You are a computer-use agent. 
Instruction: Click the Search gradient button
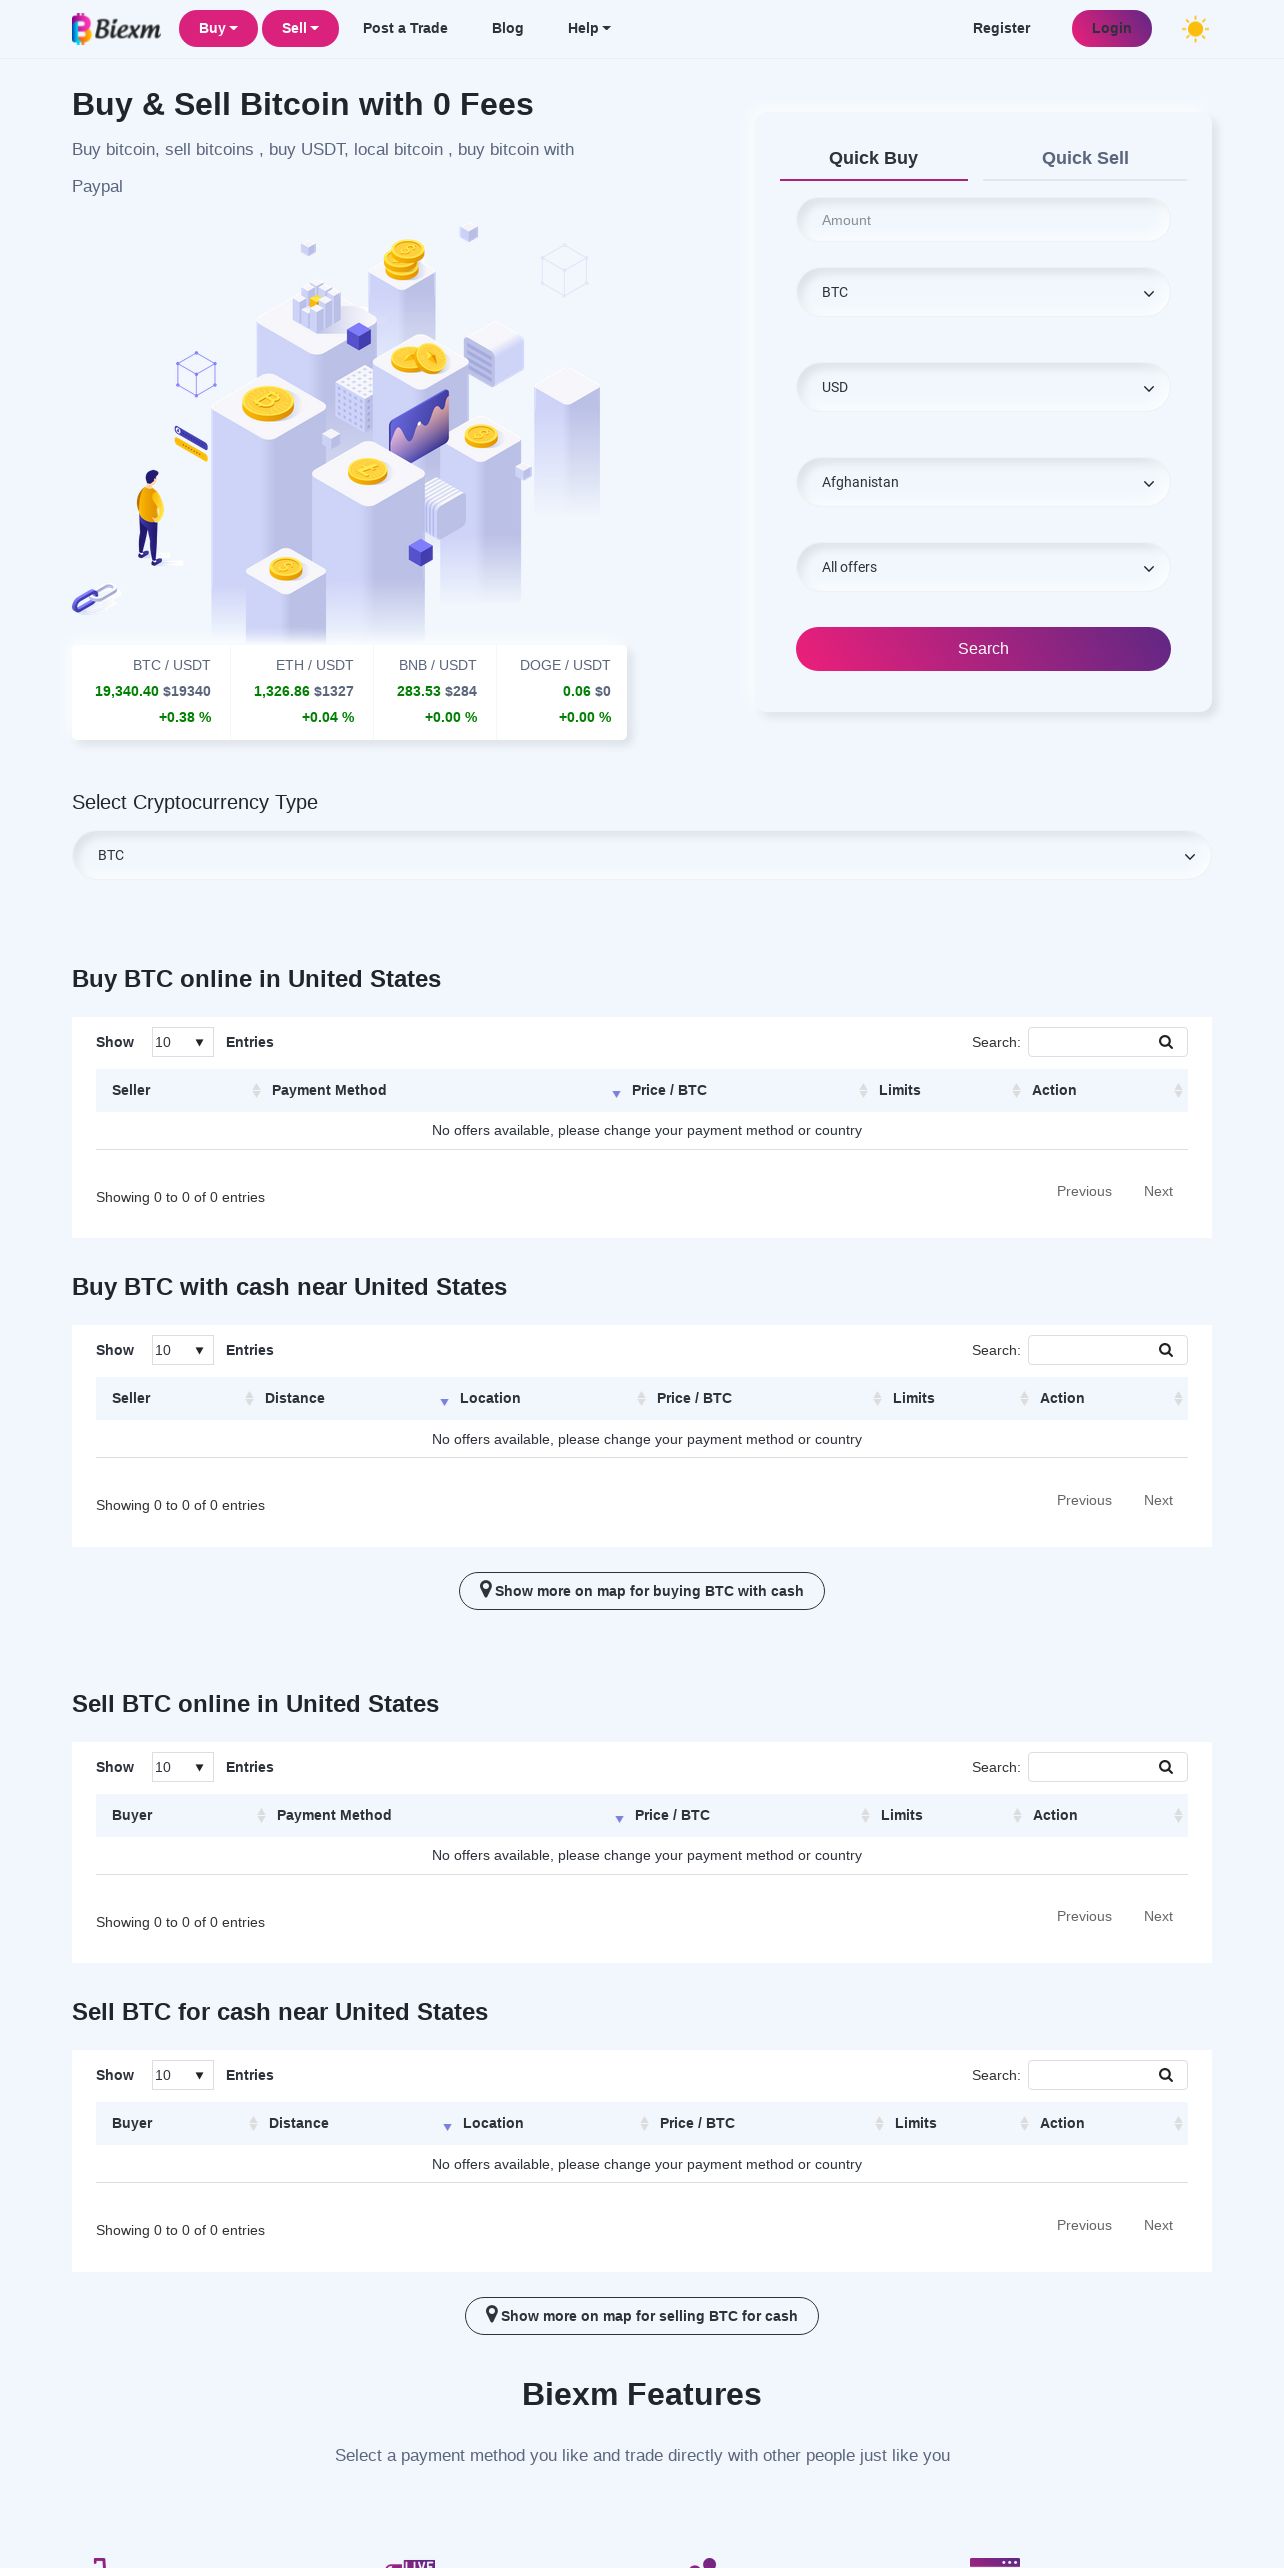point(983,649)
